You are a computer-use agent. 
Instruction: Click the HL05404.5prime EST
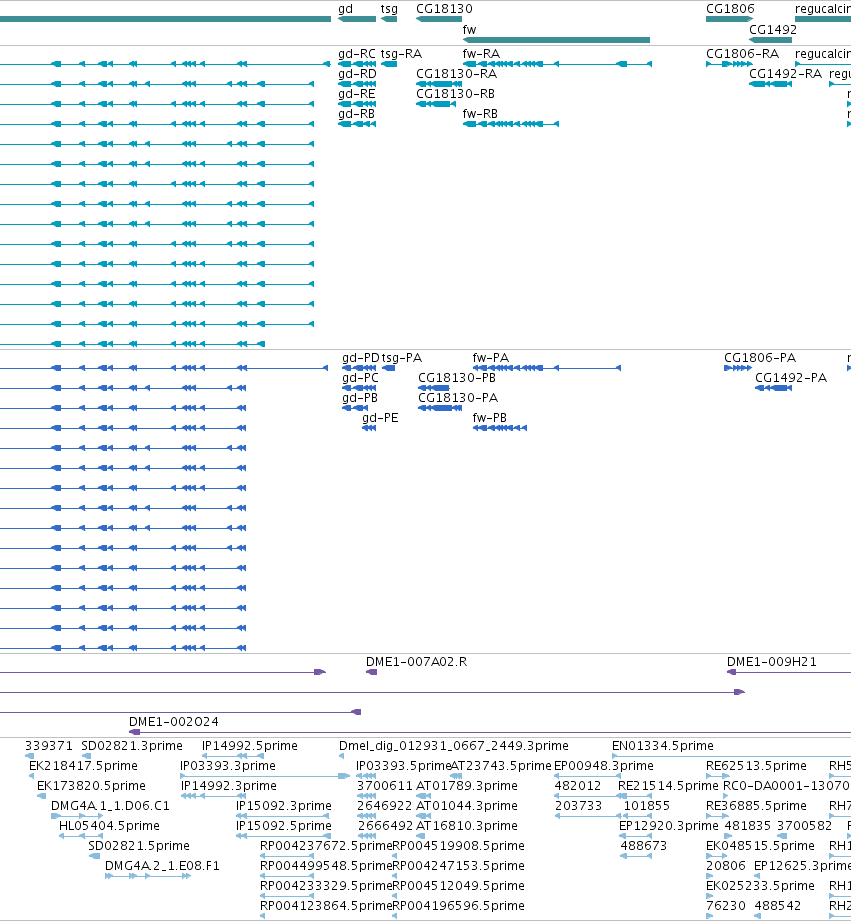pyautogui.click(x=80, y=836)
